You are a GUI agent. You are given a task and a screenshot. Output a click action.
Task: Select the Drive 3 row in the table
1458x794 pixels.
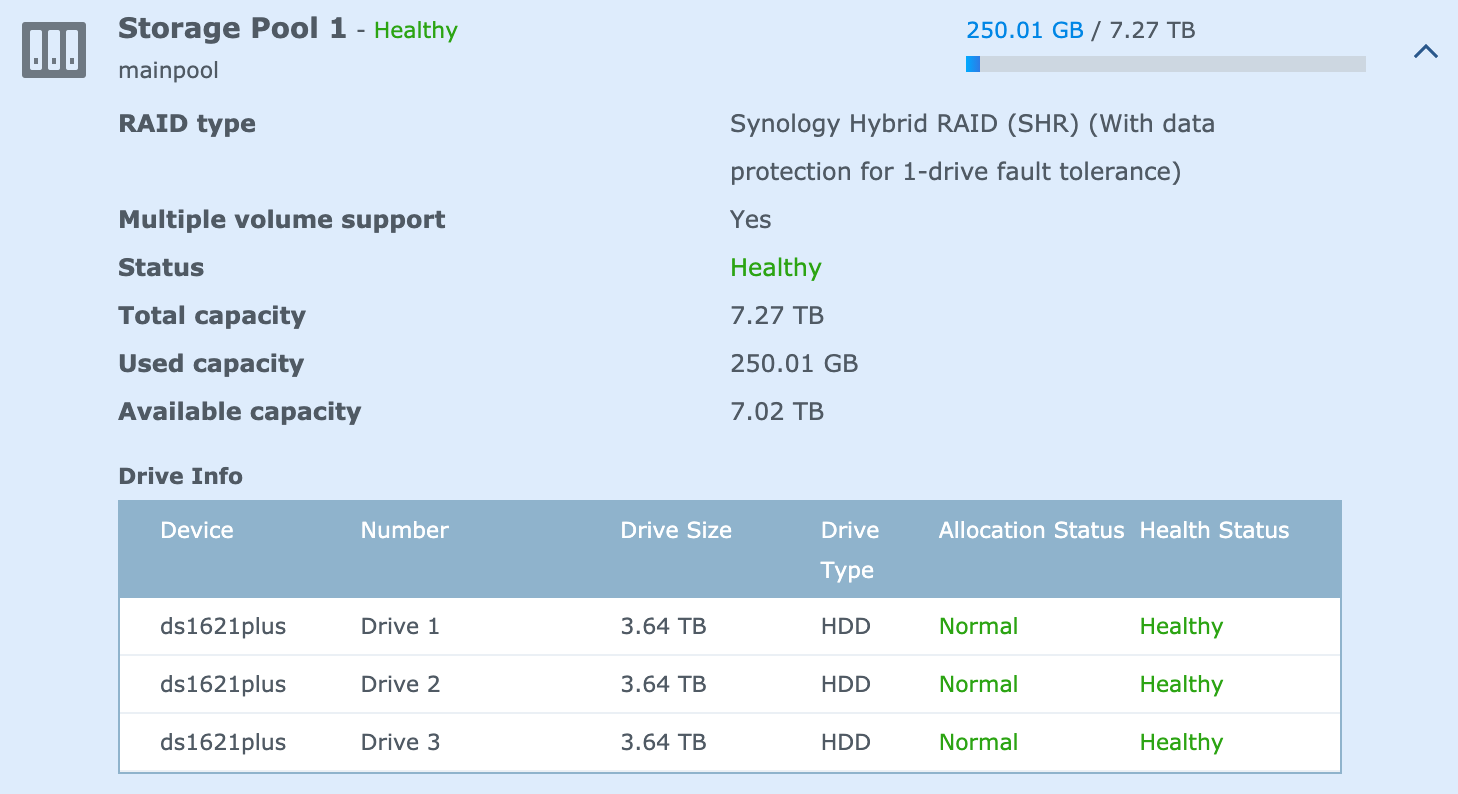click(729, 743)
